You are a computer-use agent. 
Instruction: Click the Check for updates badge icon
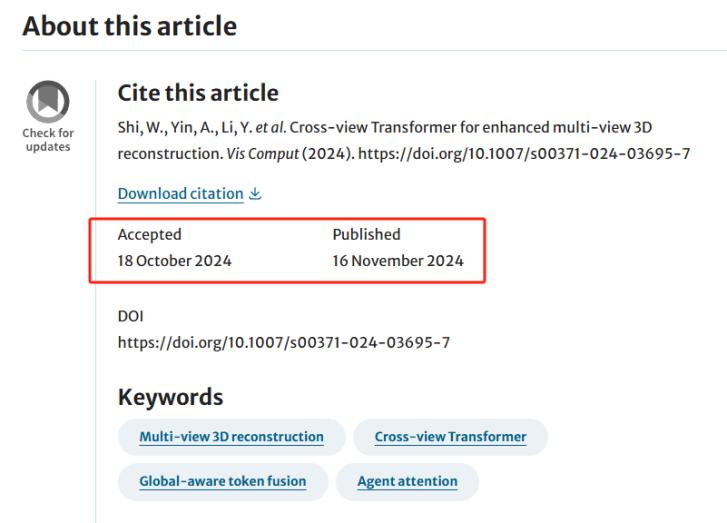(48, 102)
